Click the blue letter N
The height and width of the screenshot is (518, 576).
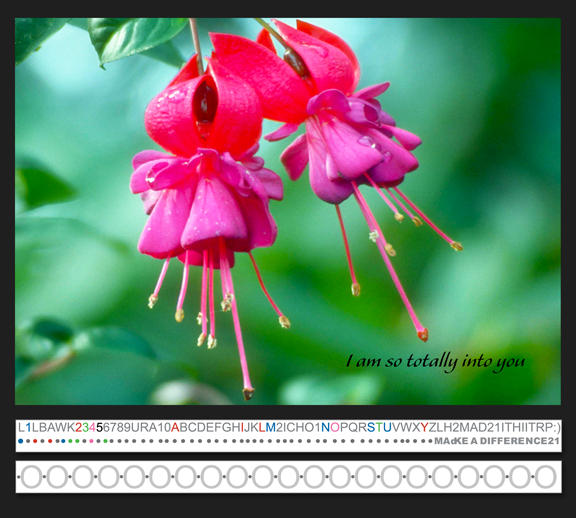point(325,427)
